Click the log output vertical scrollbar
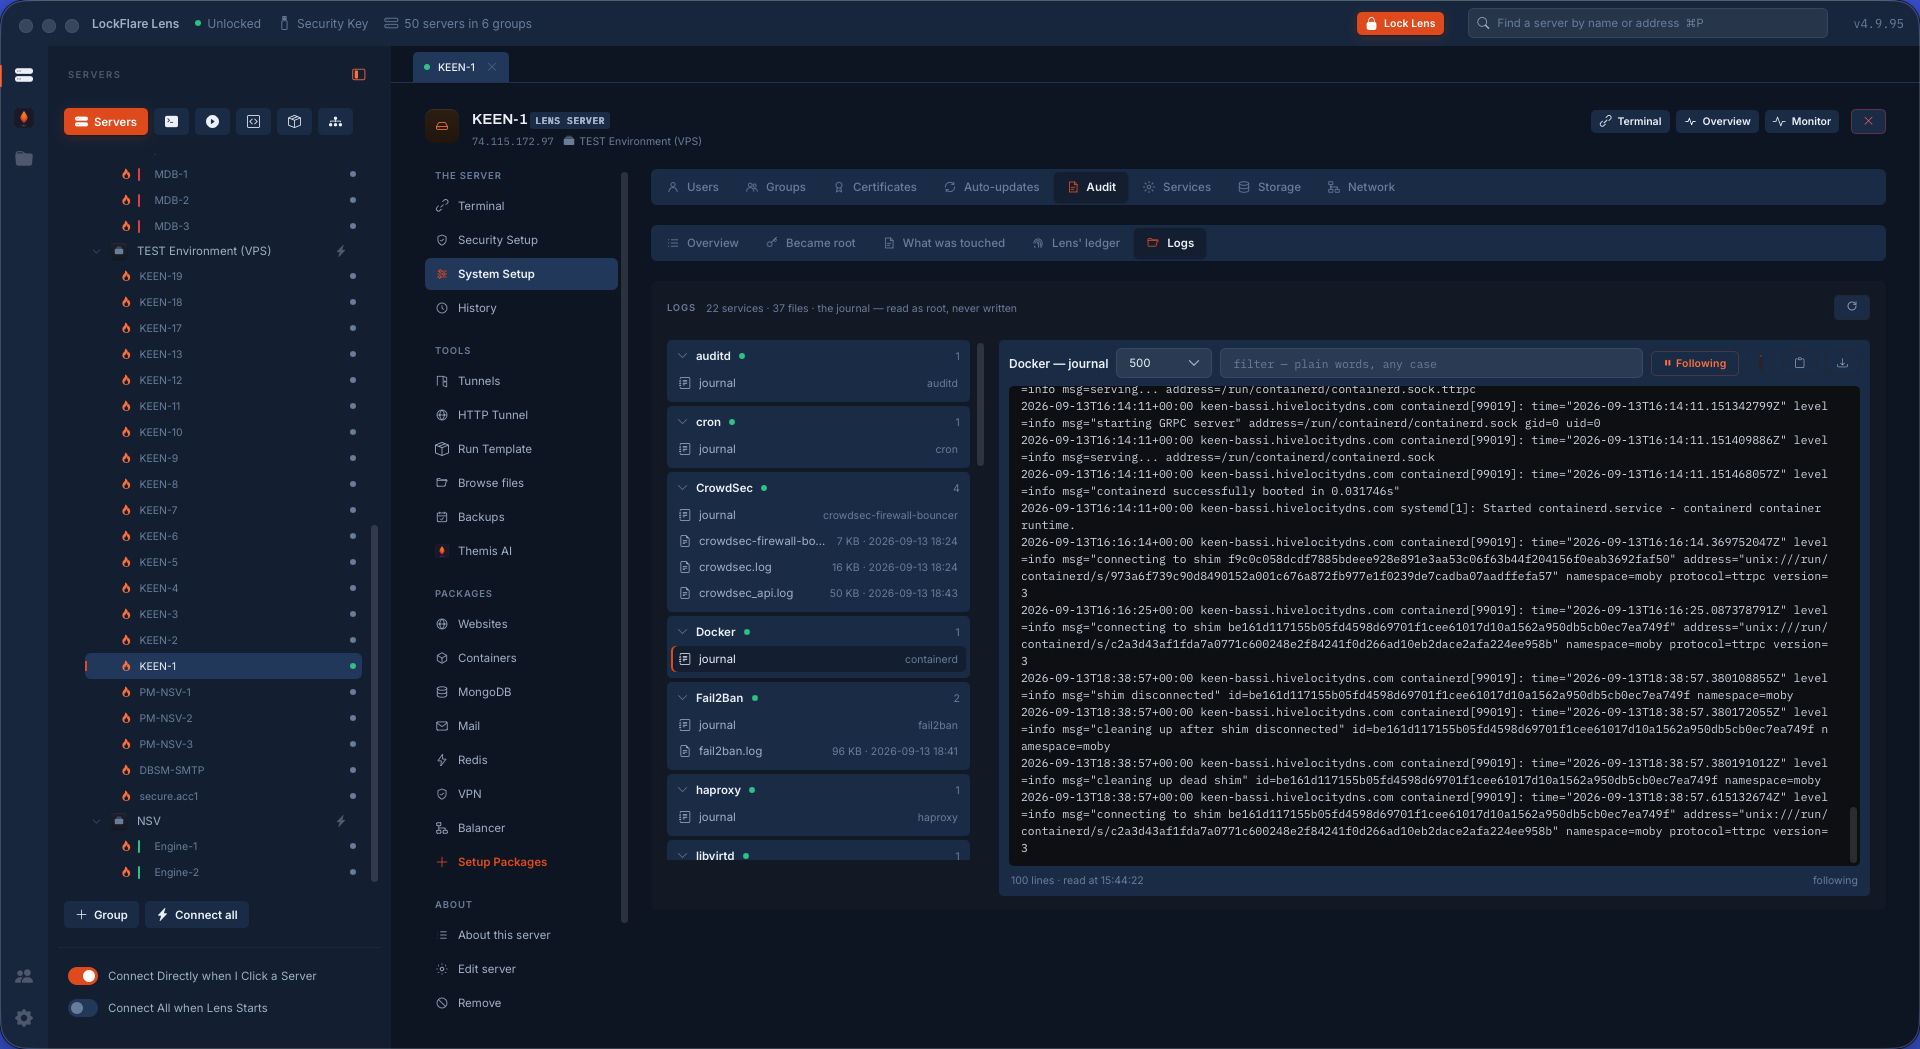The width and height of the screenshot is (1920, 1049). click(1853, 834)
